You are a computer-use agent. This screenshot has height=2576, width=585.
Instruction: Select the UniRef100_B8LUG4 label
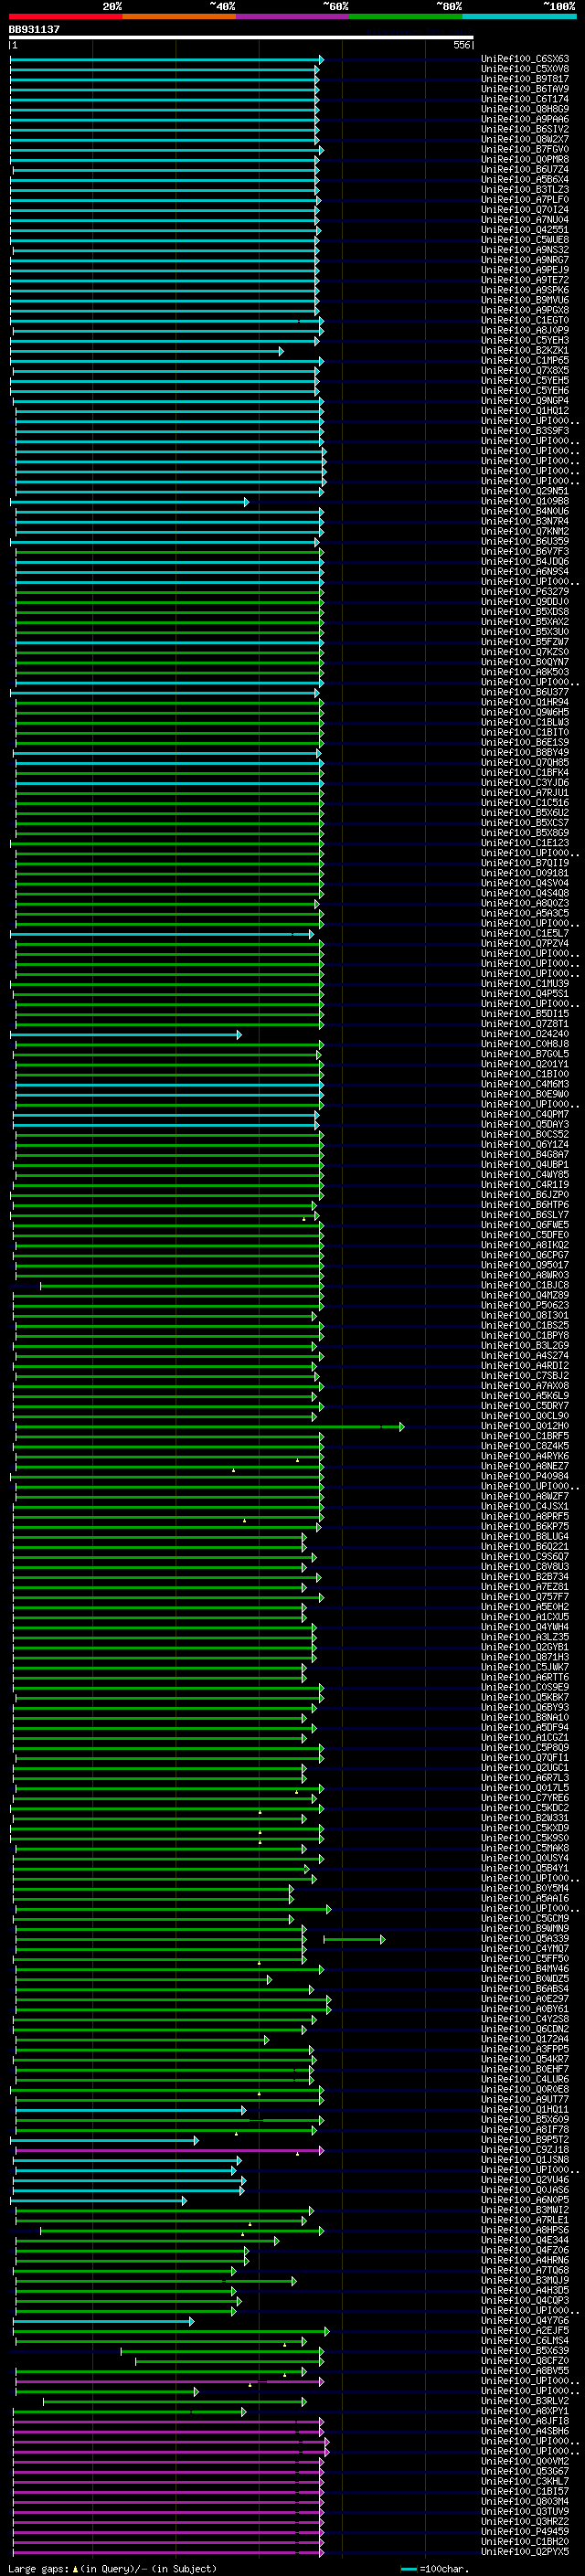pyautogui.click(x=525, y=1536)
